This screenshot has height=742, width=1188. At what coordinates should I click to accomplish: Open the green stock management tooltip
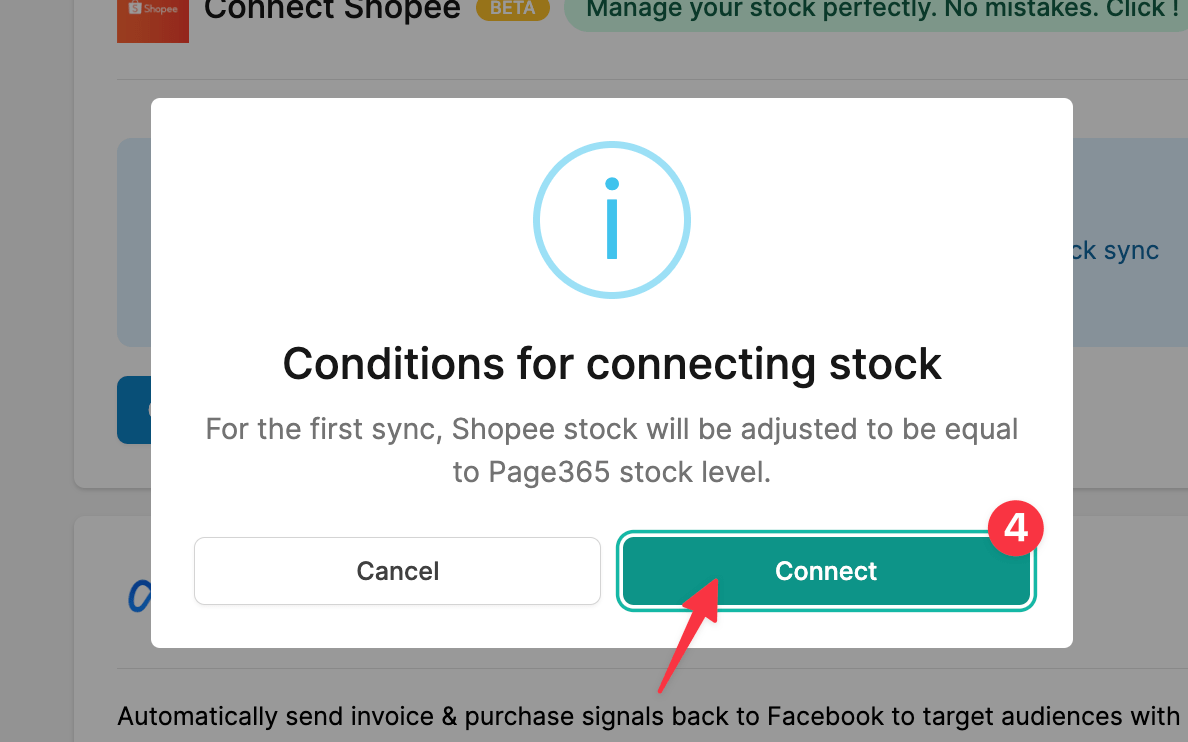(x=880, y=10)
